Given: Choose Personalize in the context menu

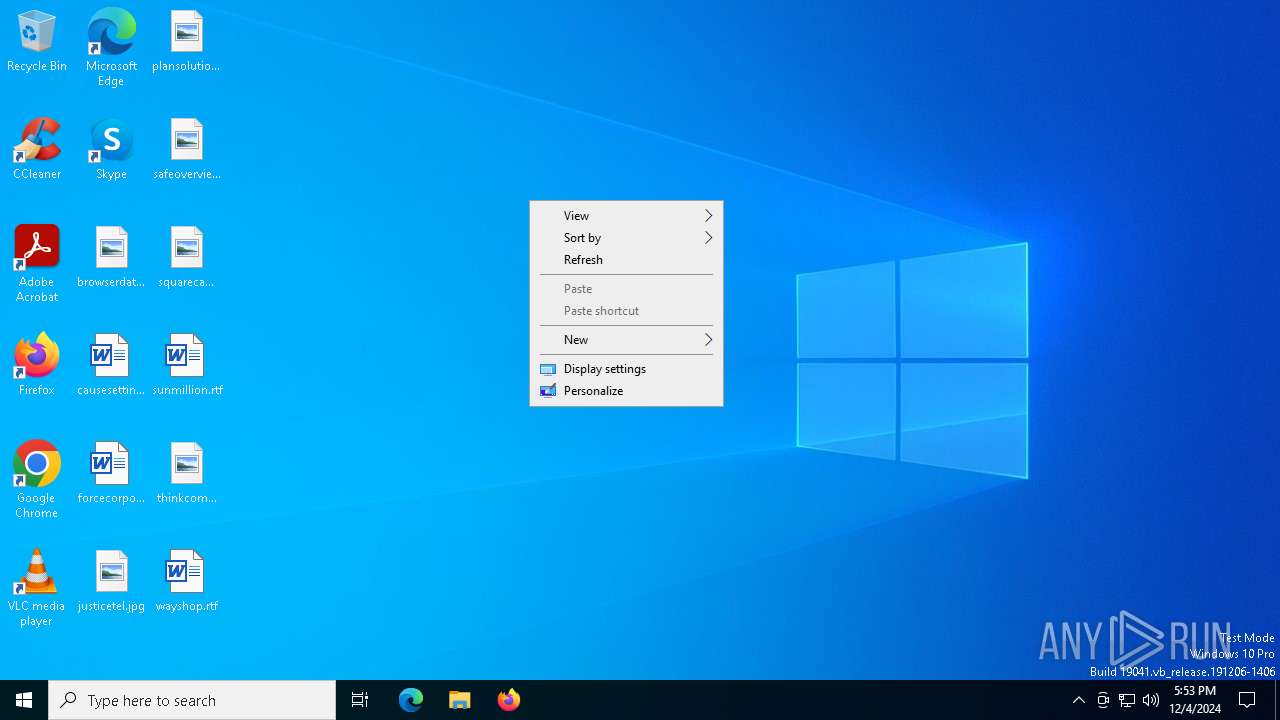Looking at the screenshot, I should coord(626,391).
